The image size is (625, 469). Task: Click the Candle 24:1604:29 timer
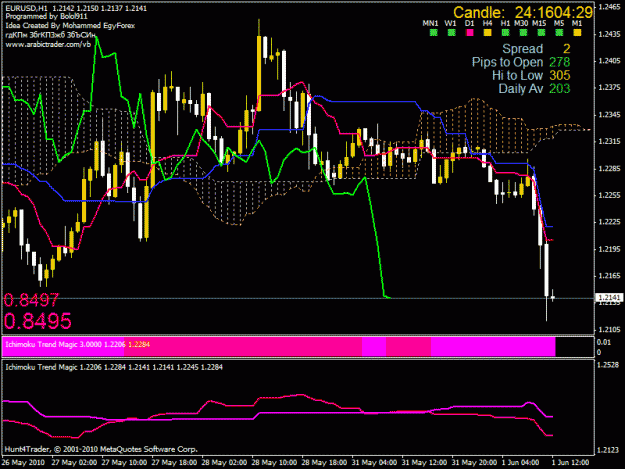pos(523,12)
